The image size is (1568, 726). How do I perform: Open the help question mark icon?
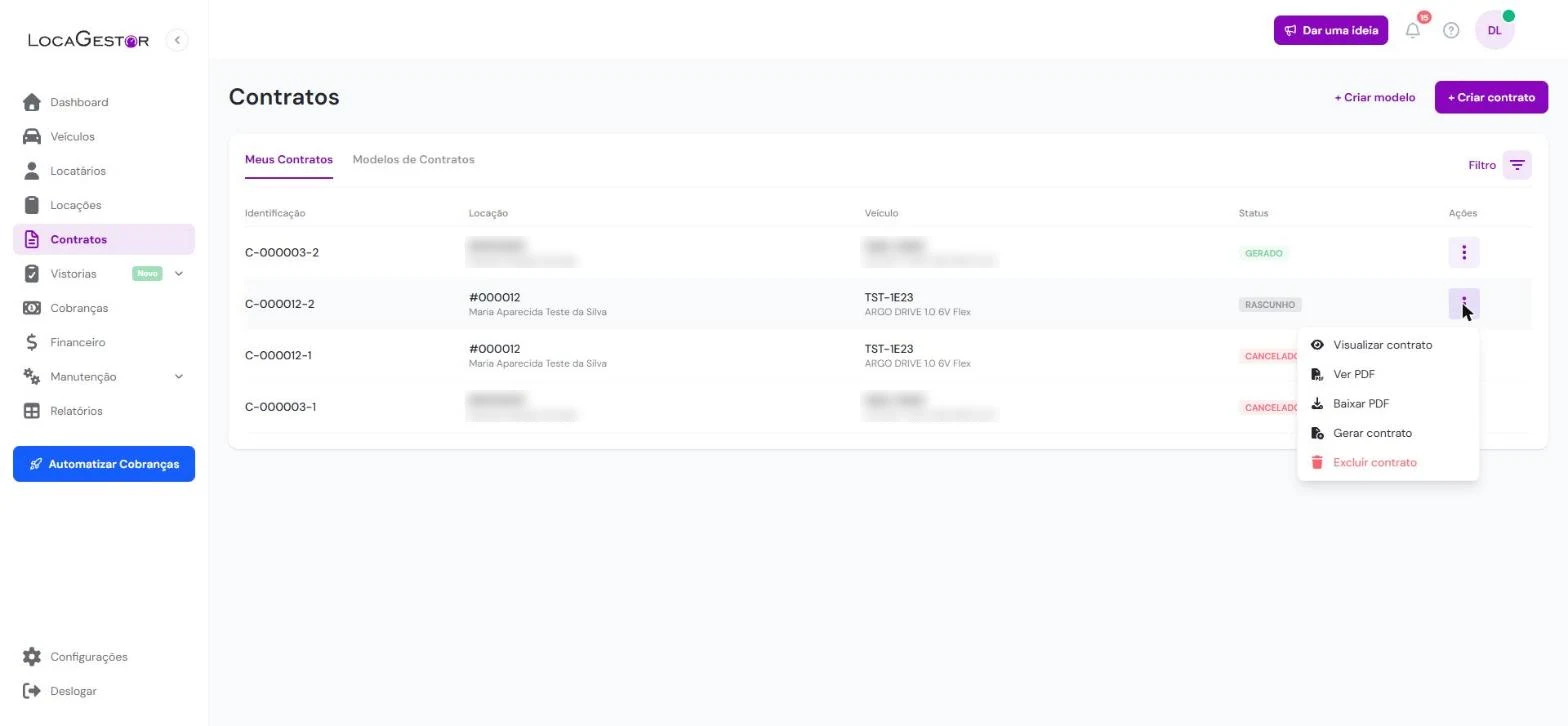(x=1451, y=30)
